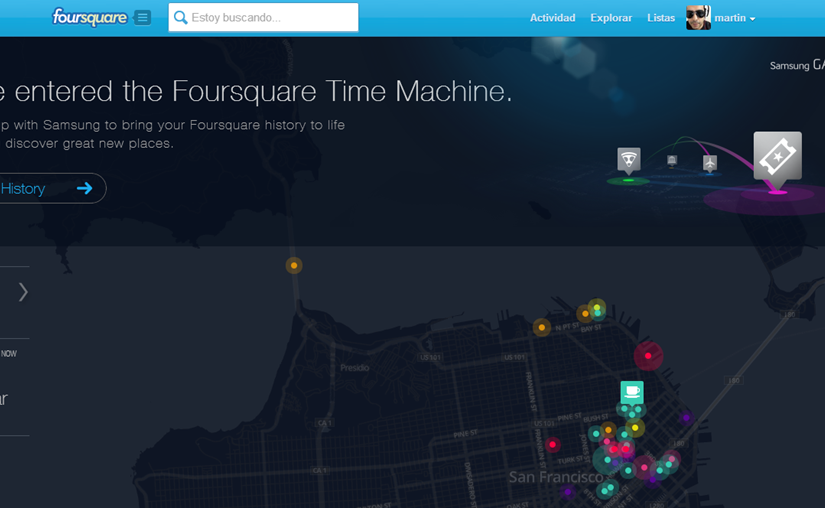
Task: Select the pizza category pin
Action: [x=629, y=160]
